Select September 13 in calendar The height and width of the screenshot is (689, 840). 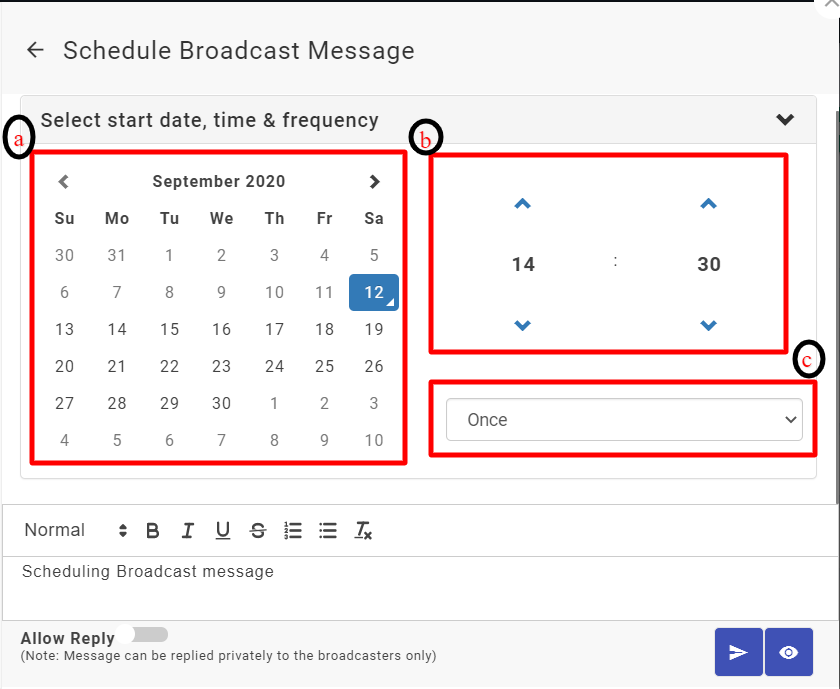pos(64,329)
